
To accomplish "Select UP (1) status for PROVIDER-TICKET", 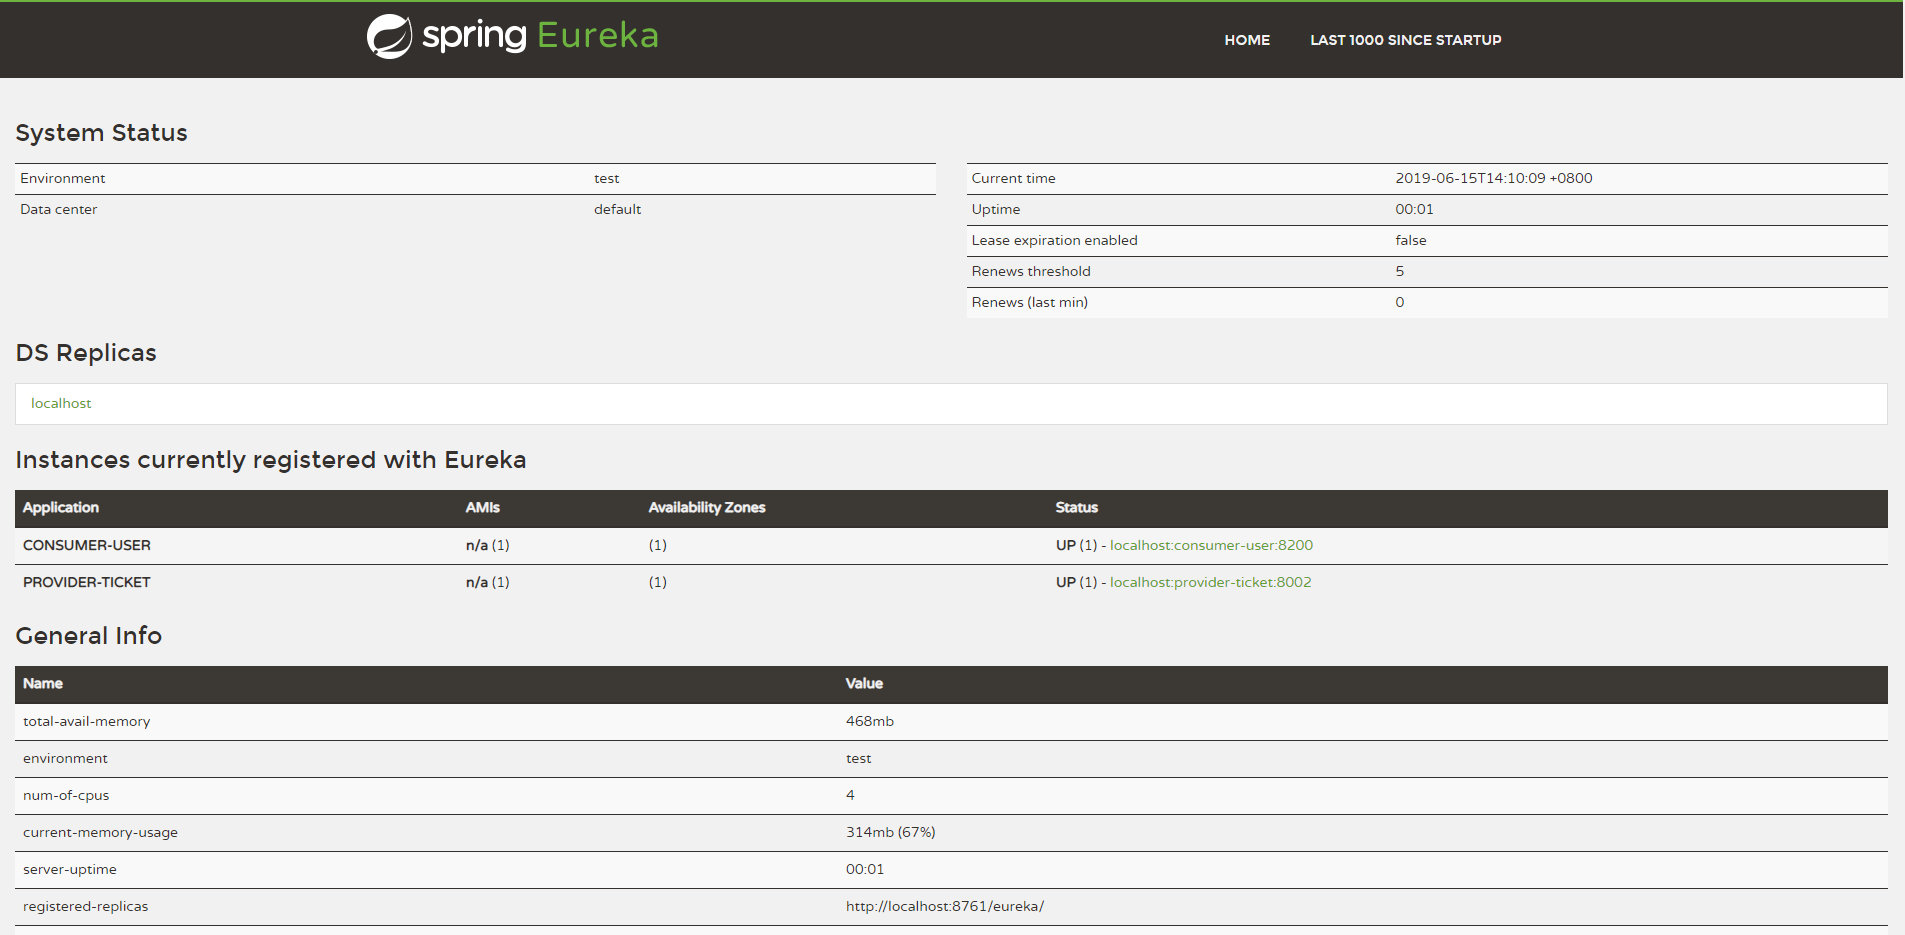I will coord(1077,582).
